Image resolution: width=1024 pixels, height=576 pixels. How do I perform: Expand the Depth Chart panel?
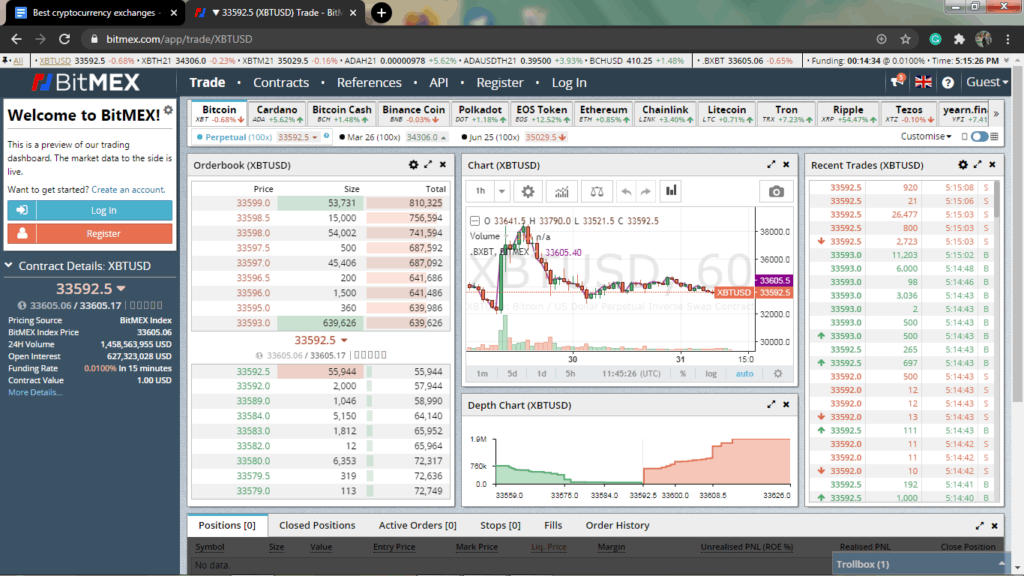[771, 405]
